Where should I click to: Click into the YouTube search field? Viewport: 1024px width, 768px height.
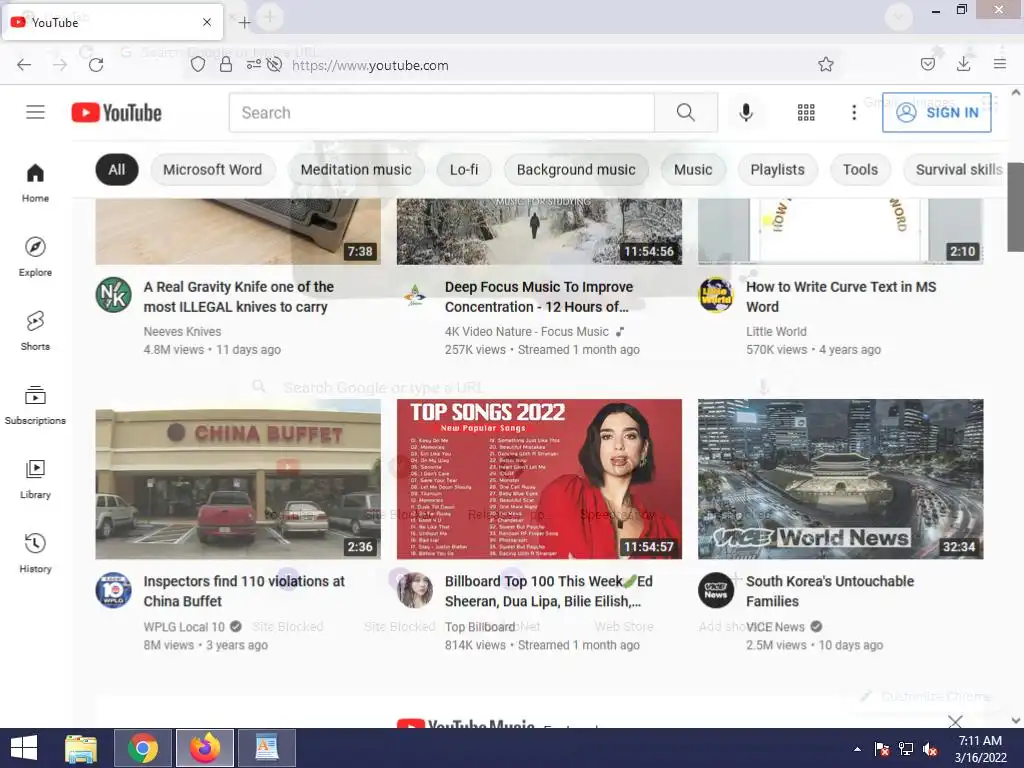[x=441, y=112]
